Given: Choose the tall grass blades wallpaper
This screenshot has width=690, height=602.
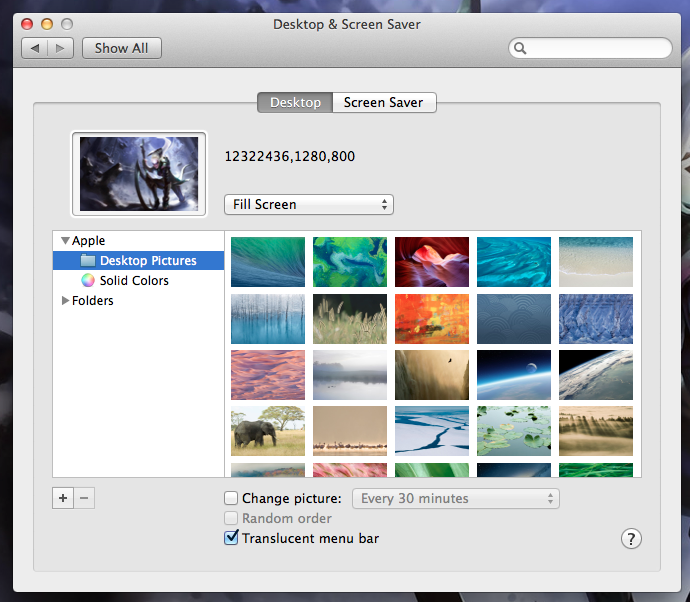Looking at the screenshot, I should (350, 319).
